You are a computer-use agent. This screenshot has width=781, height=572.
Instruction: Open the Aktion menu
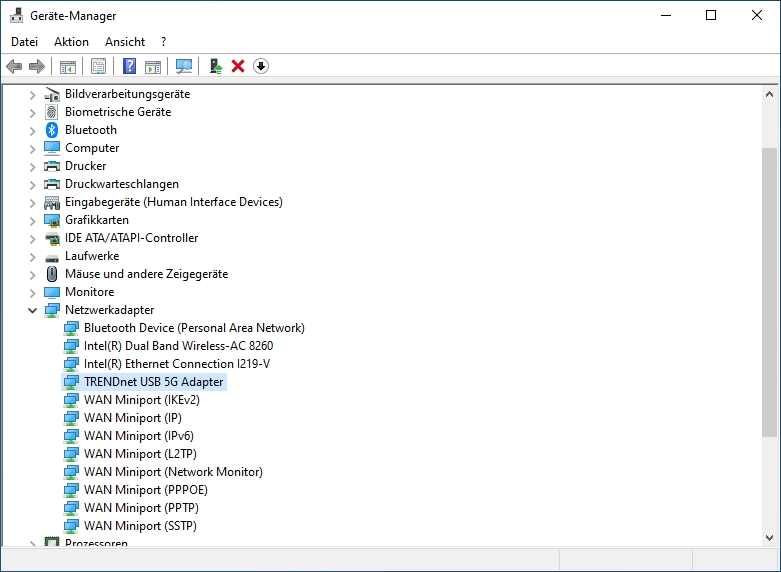coord(71,42)
